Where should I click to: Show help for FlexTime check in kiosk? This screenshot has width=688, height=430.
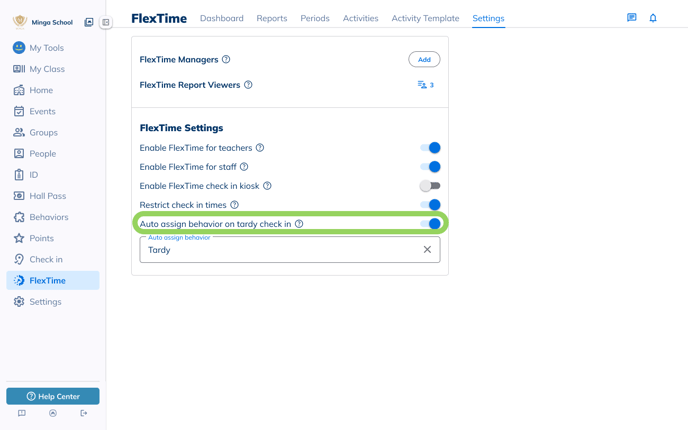267,186
